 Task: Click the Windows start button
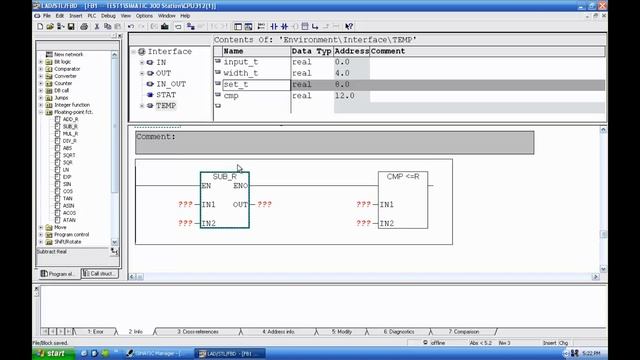pyautogui.click(x=53, y=353)
